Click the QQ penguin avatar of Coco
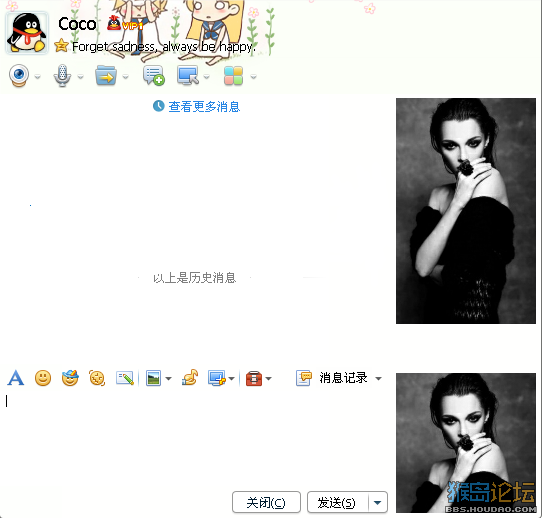The image size is (542, 518). tap(27, 33)
